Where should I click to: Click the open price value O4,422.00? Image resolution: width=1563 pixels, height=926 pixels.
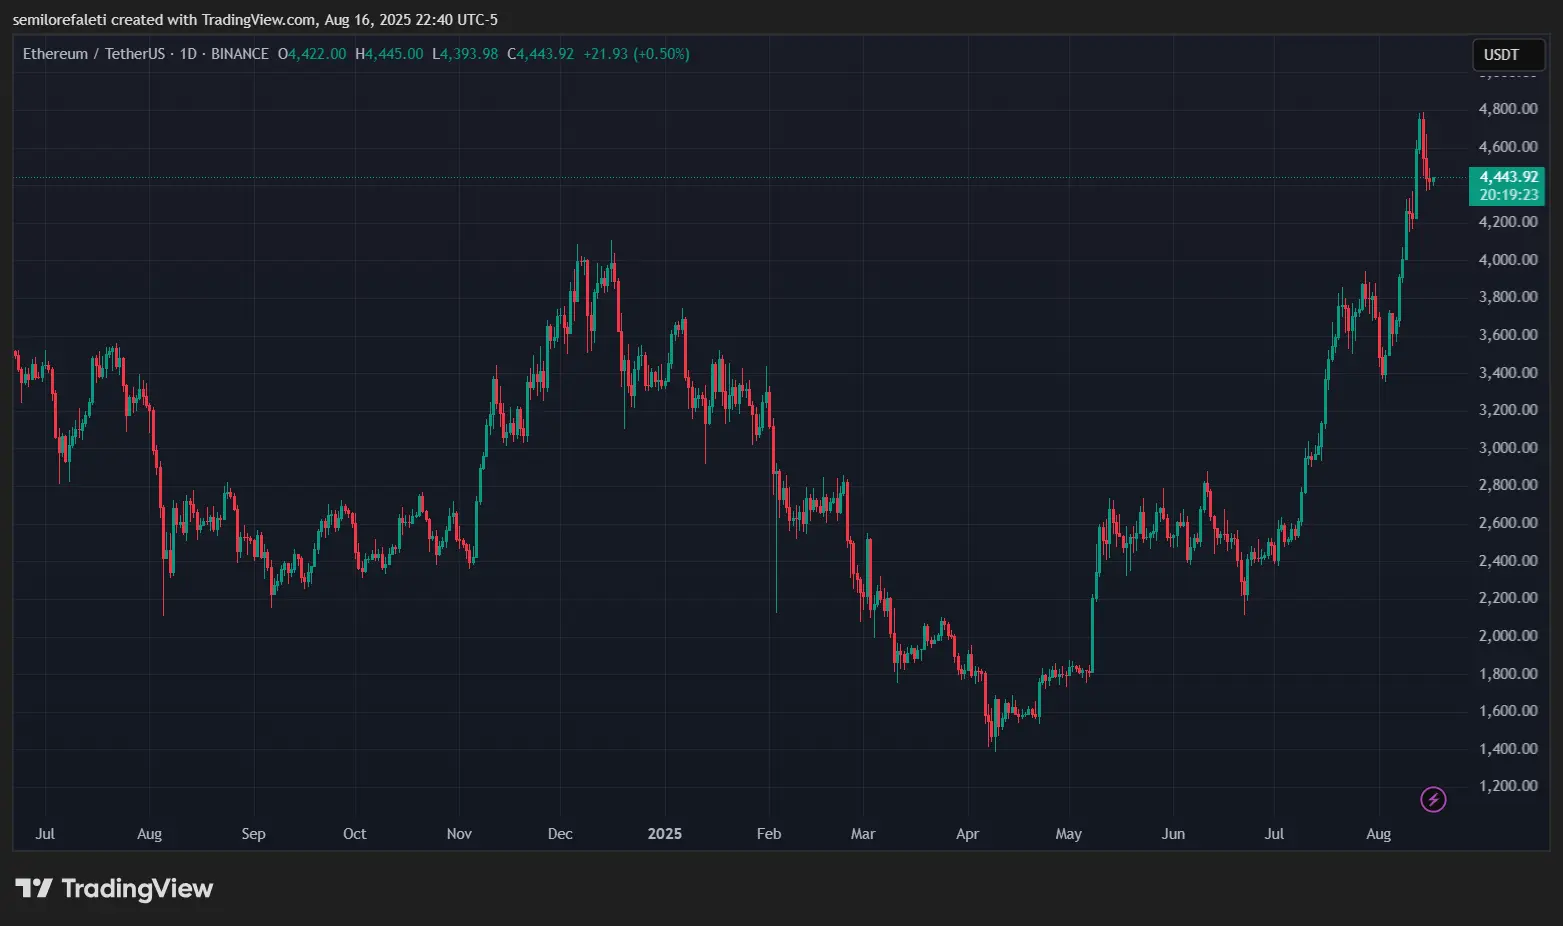(x=311, y=54)
